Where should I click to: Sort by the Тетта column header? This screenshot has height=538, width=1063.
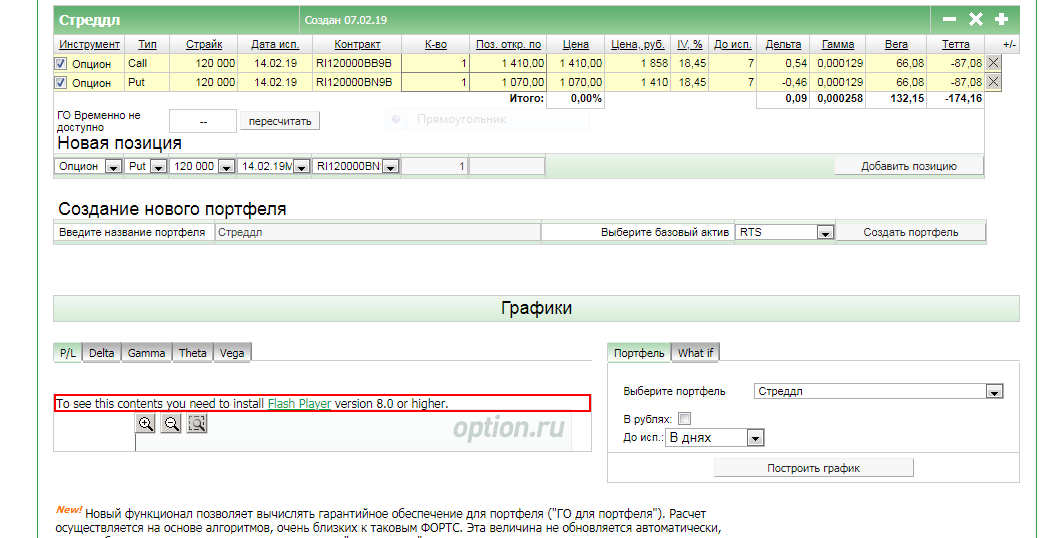coord(956,44)
